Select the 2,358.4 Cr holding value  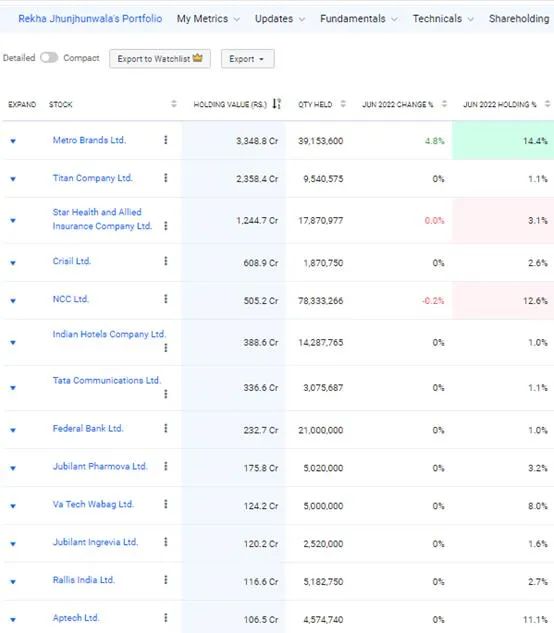[x=257, y=179]
